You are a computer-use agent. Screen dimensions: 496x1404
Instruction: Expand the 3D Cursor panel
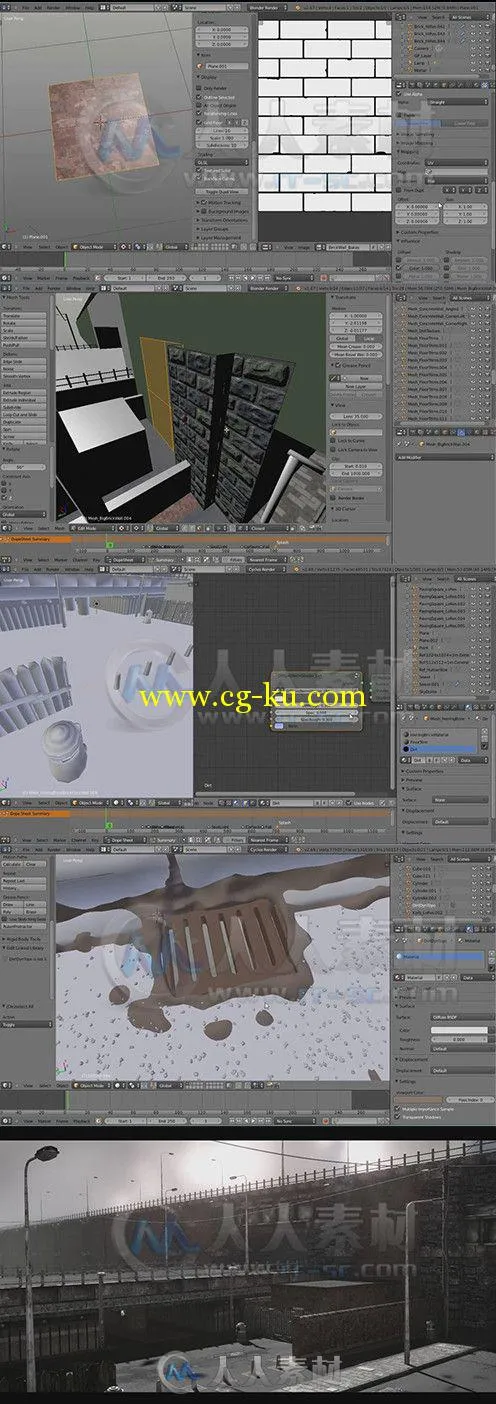345,509
